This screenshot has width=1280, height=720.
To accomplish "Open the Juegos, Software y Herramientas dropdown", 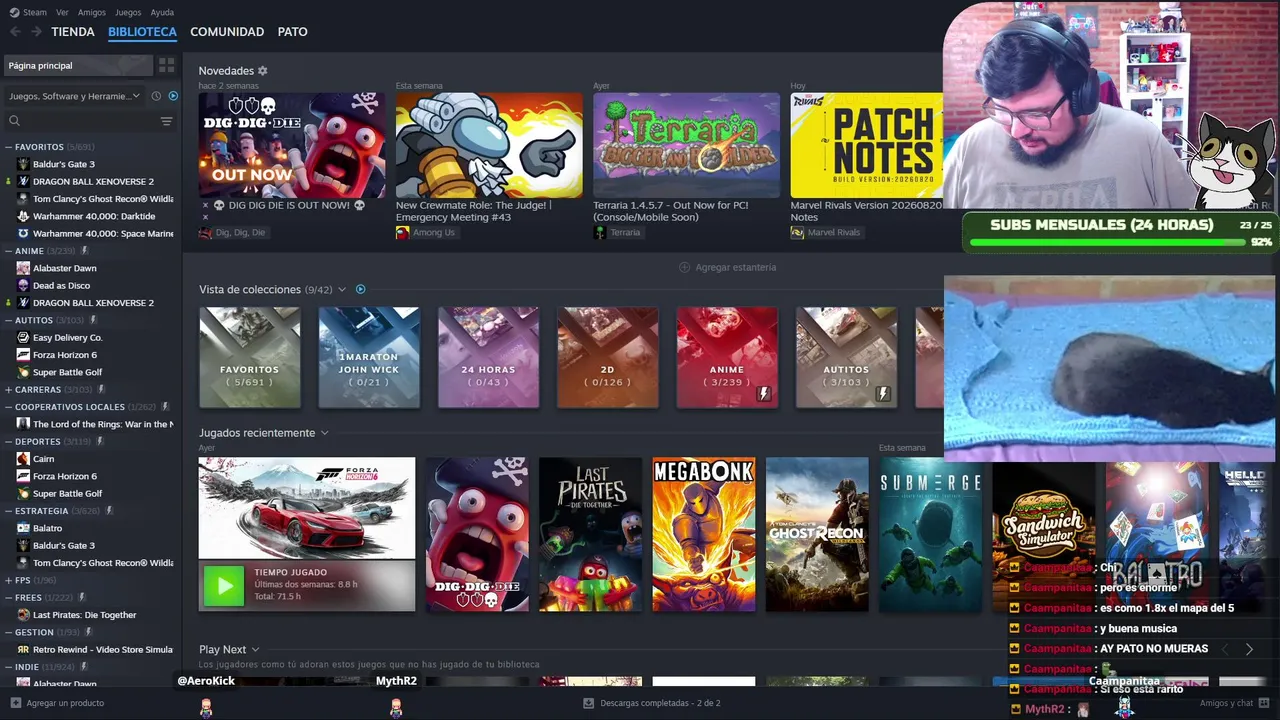I will click(75, 96).
